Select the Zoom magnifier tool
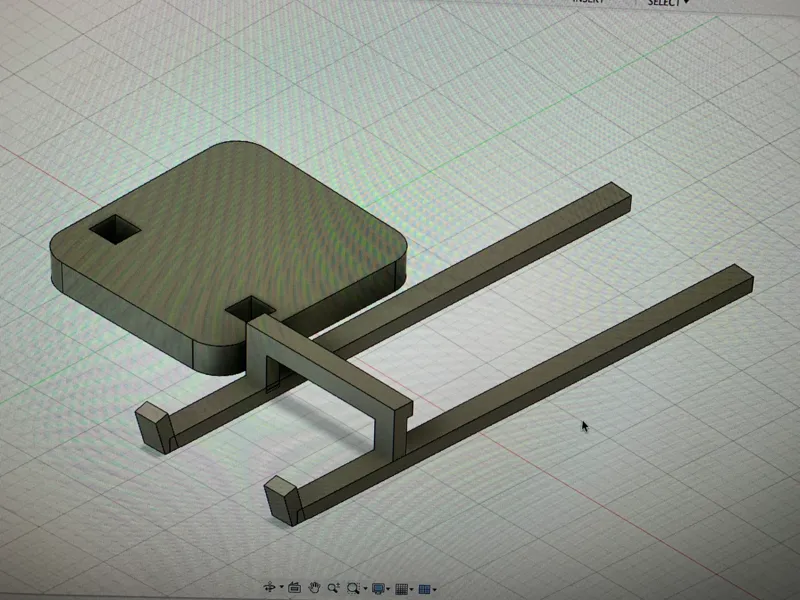Image resolution: width=800 pixels, height=600 pixels. click(334, 588)
